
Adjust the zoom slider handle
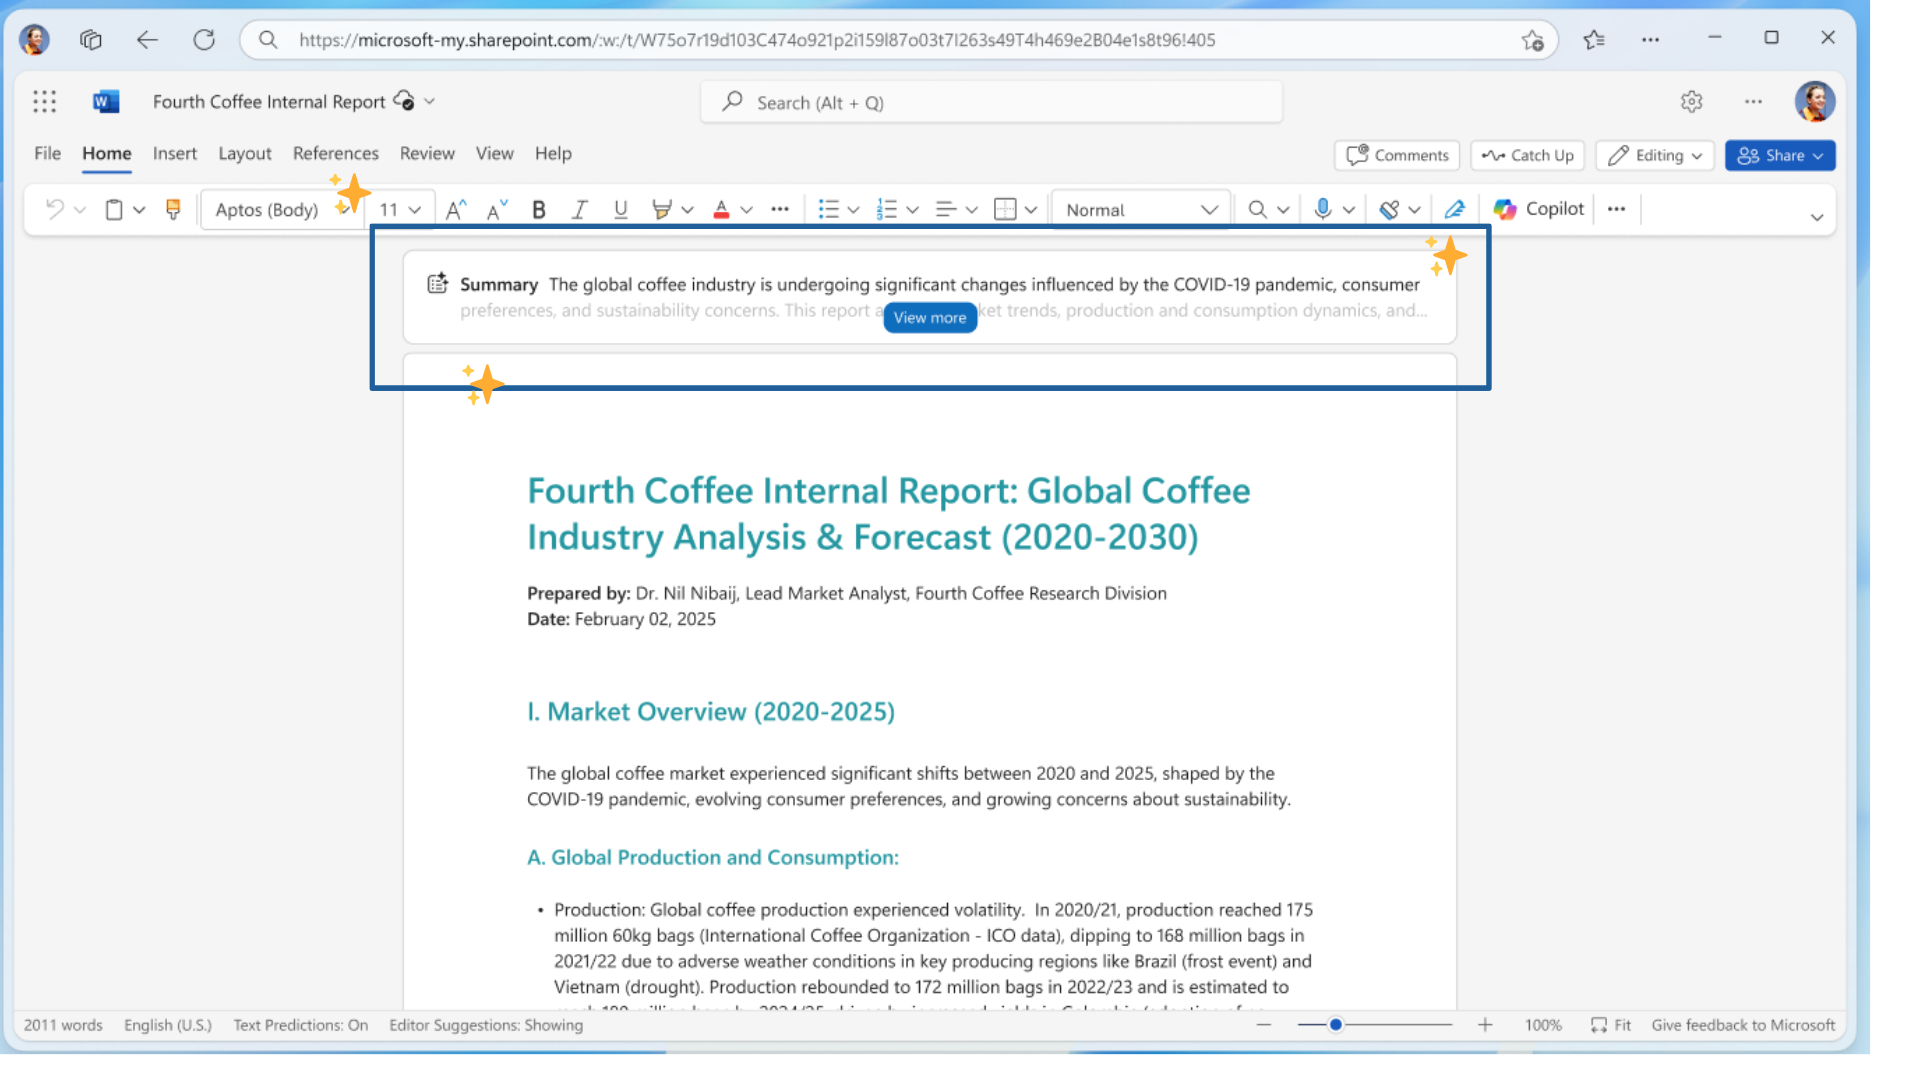[x=1335, y=1025]
